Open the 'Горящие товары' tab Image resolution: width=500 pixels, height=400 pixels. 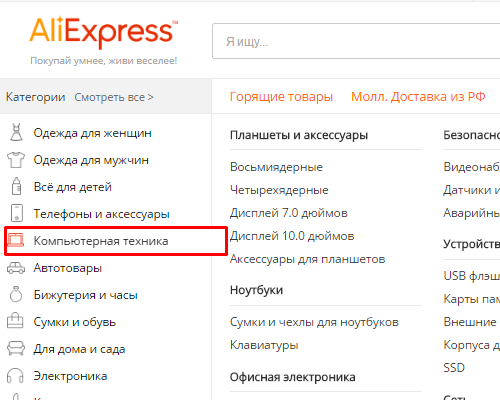281,97
